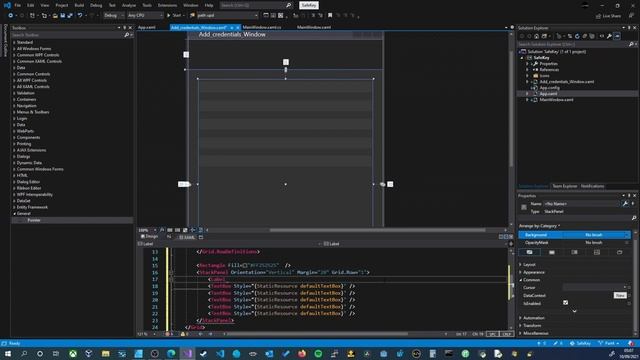This screenshot has width=640, height=360.
Task: Click the Name field in Properties
Action: point(582,203)
